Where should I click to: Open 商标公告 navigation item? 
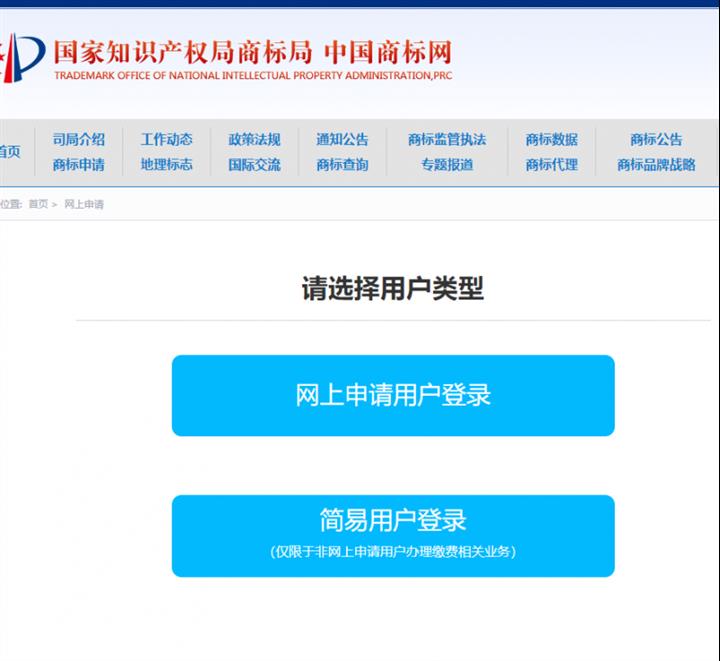click(x=656, y=140)
